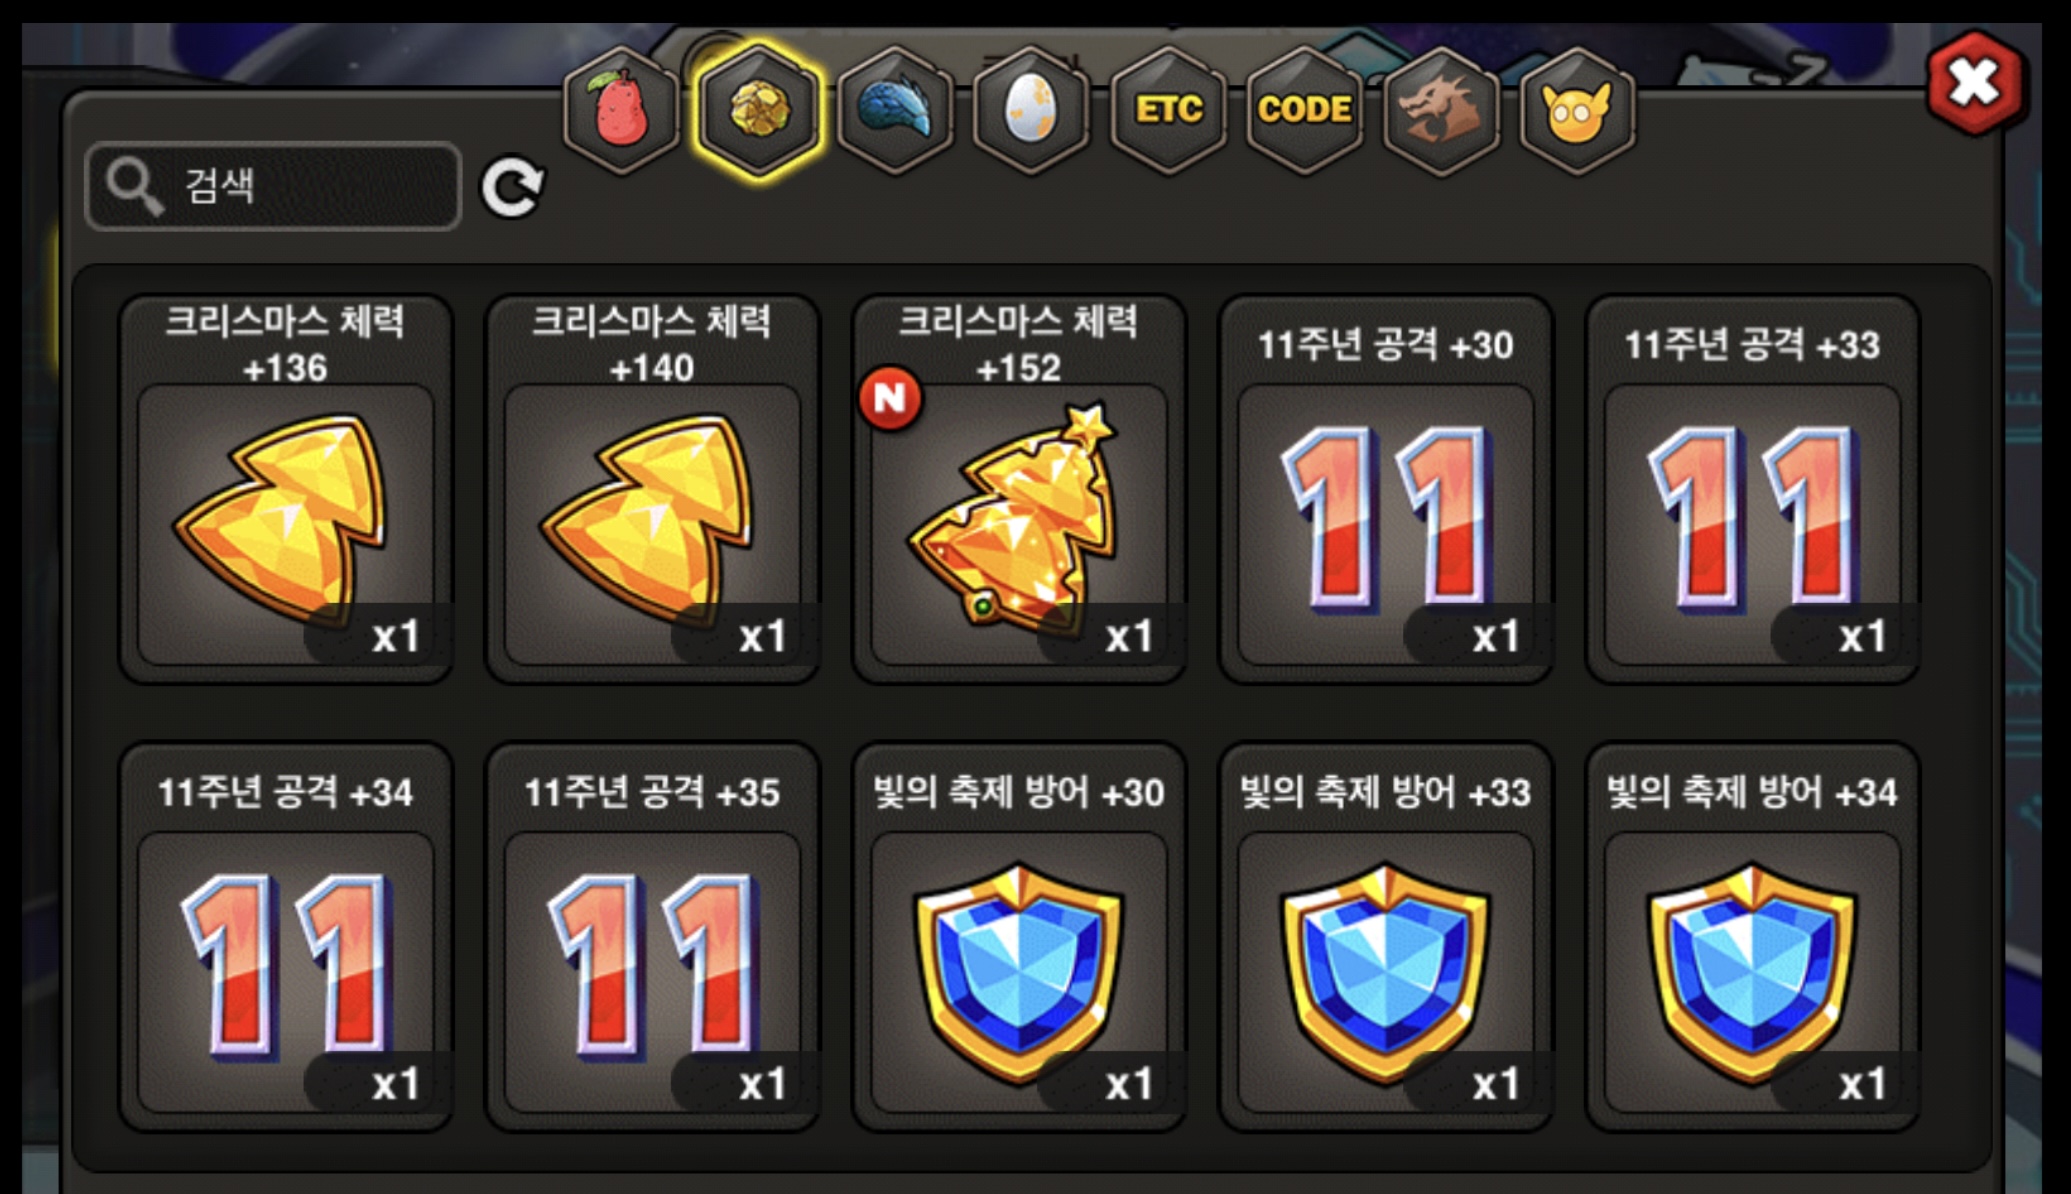This screenshot has height=1194, width=2071.
Task: Select the 빛의 축제 방어 +30 shield
Action: pyautogui.click(x=1019, y=936)
